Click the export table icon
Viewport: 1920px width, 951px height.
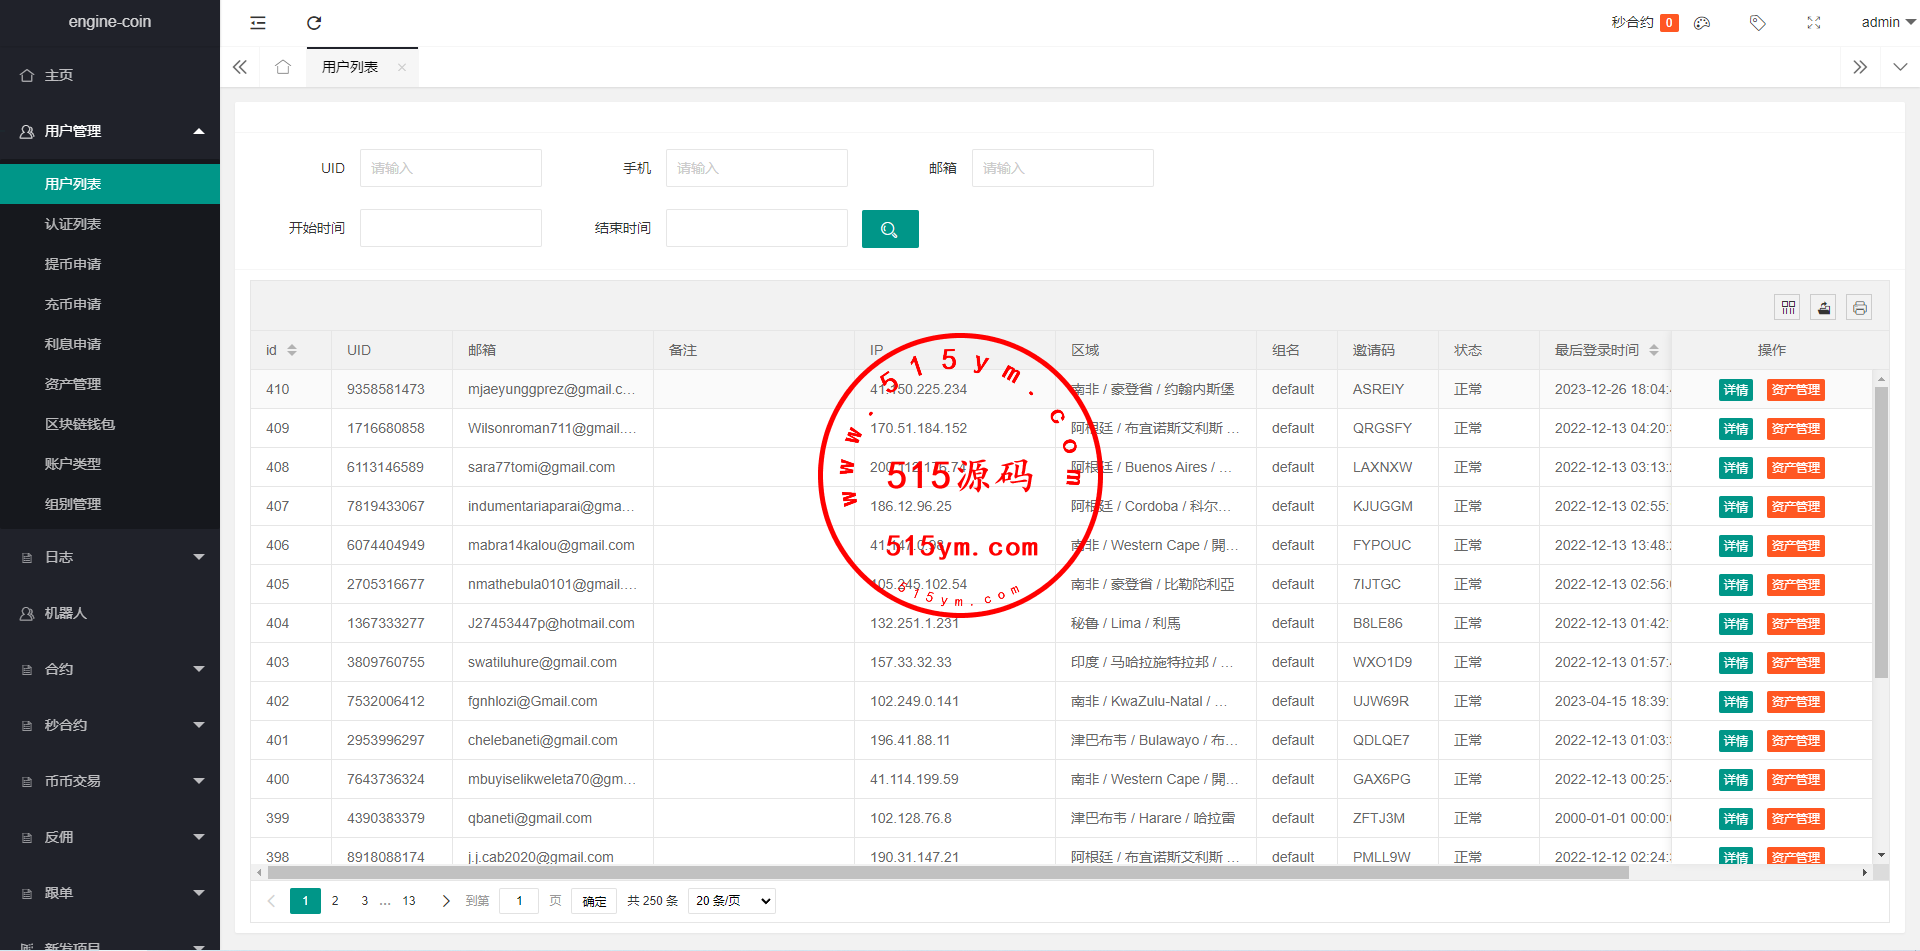1824,308
